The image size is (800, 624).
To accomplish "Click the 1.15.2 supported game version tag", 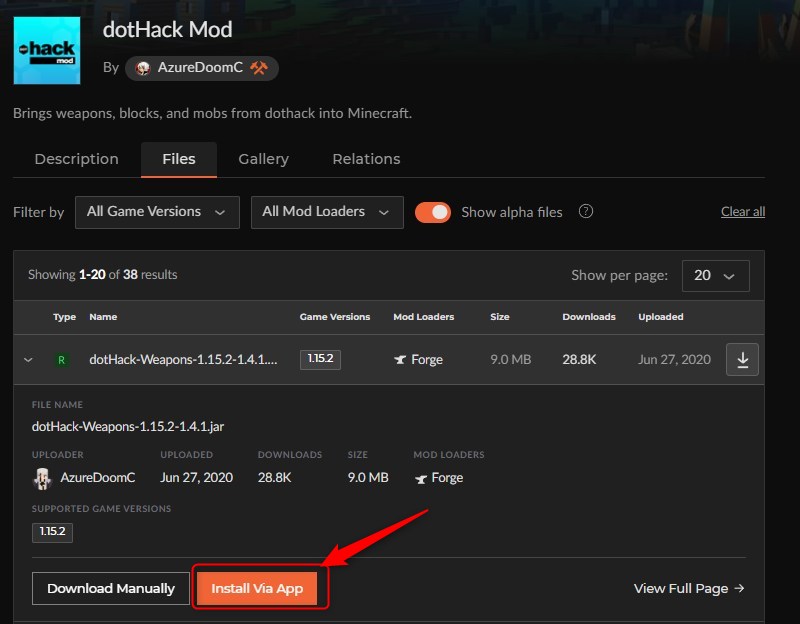I will coord(52,532).
